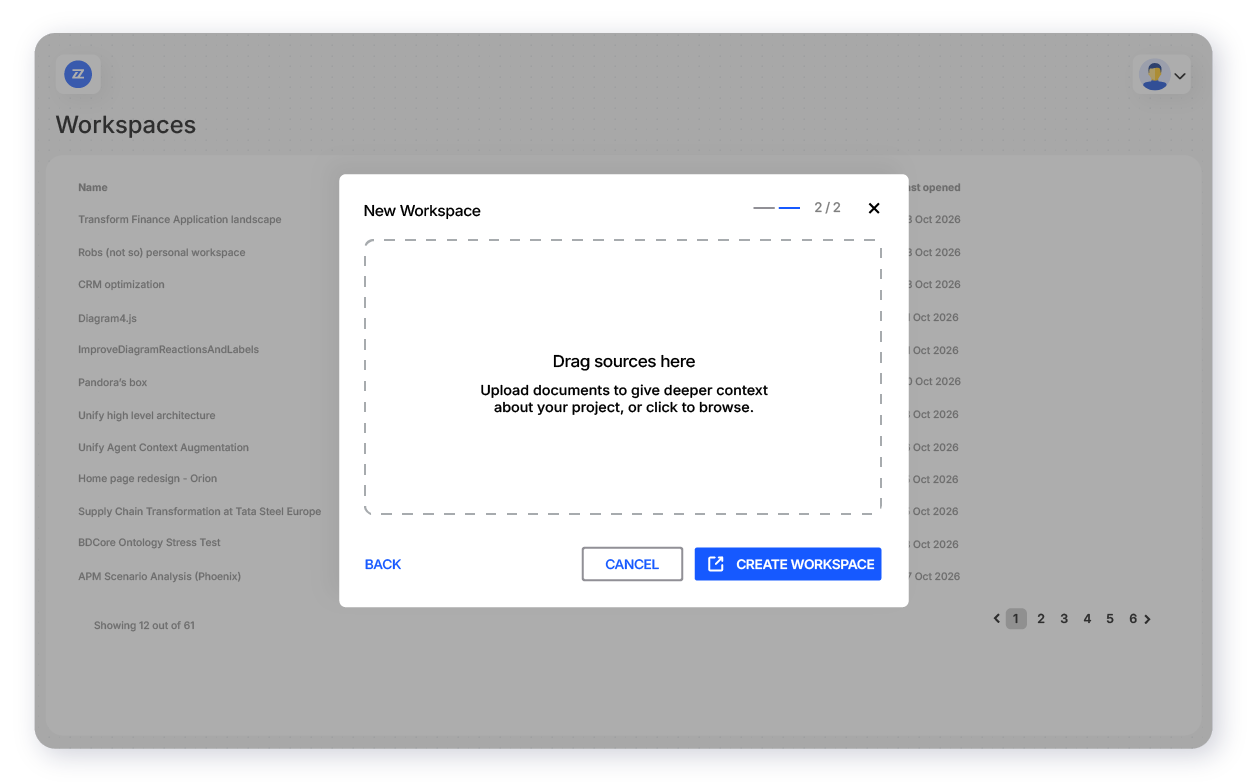The width and height of the screenshot is (1249, 782).
Task: Click the Cancel button
Action: 632,564
